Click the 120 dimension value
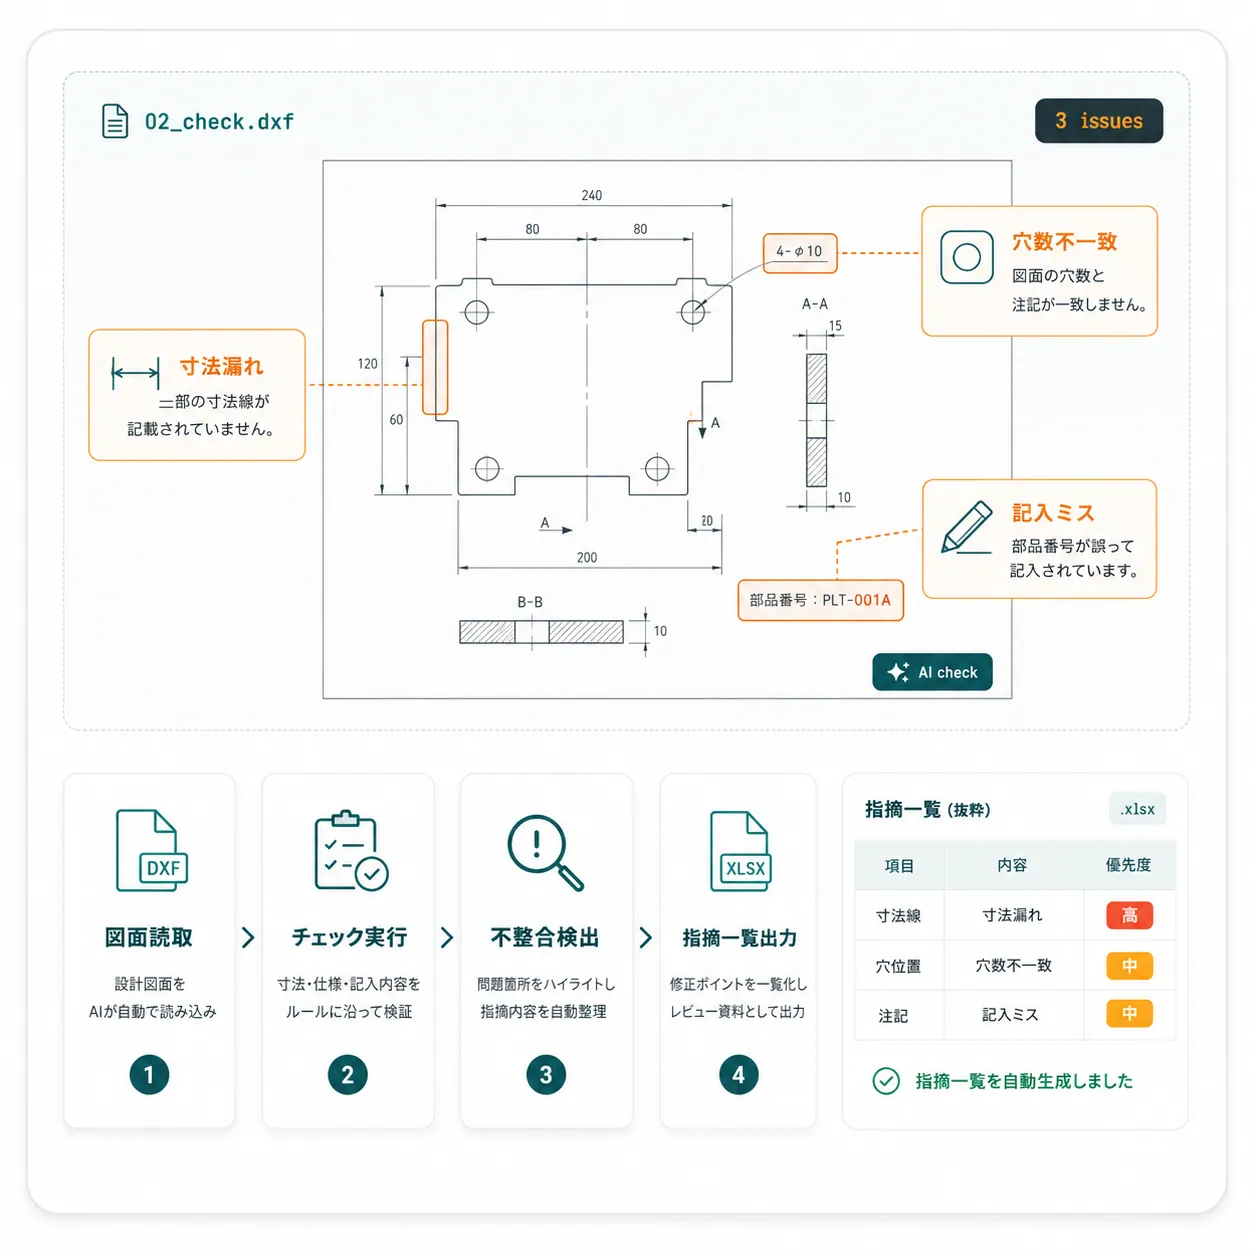The width and height of the screenshot is (1254, 1254). (368, 364)
